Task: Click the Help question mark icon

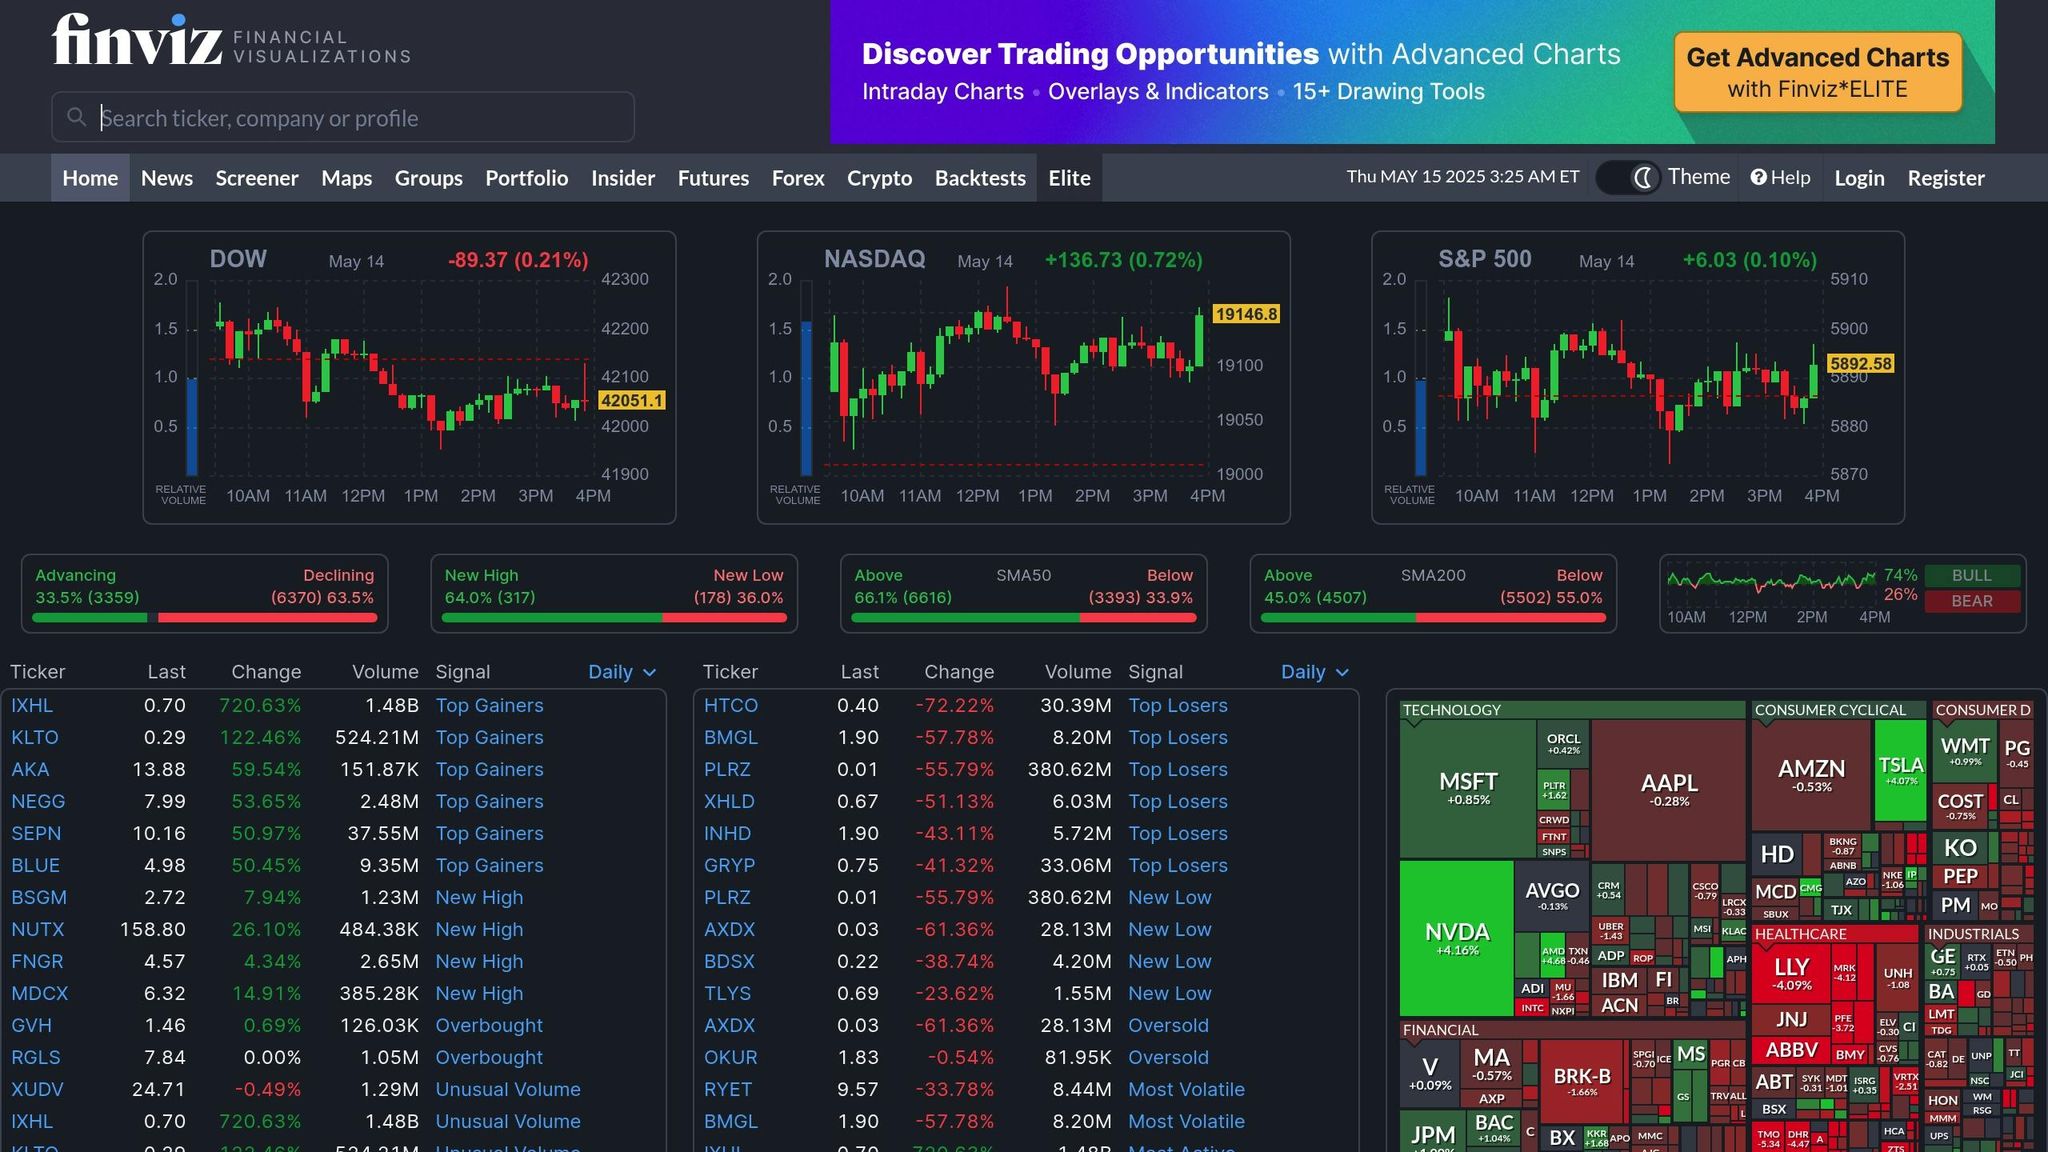Action: pos(1759,177)
